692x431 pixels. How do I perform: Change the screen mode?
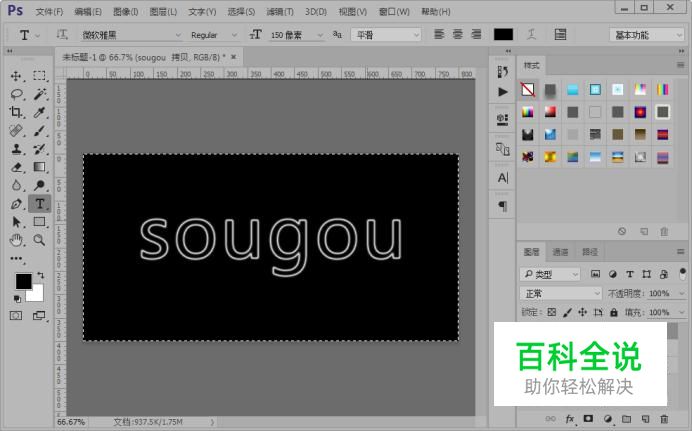[x=39, y=315]
